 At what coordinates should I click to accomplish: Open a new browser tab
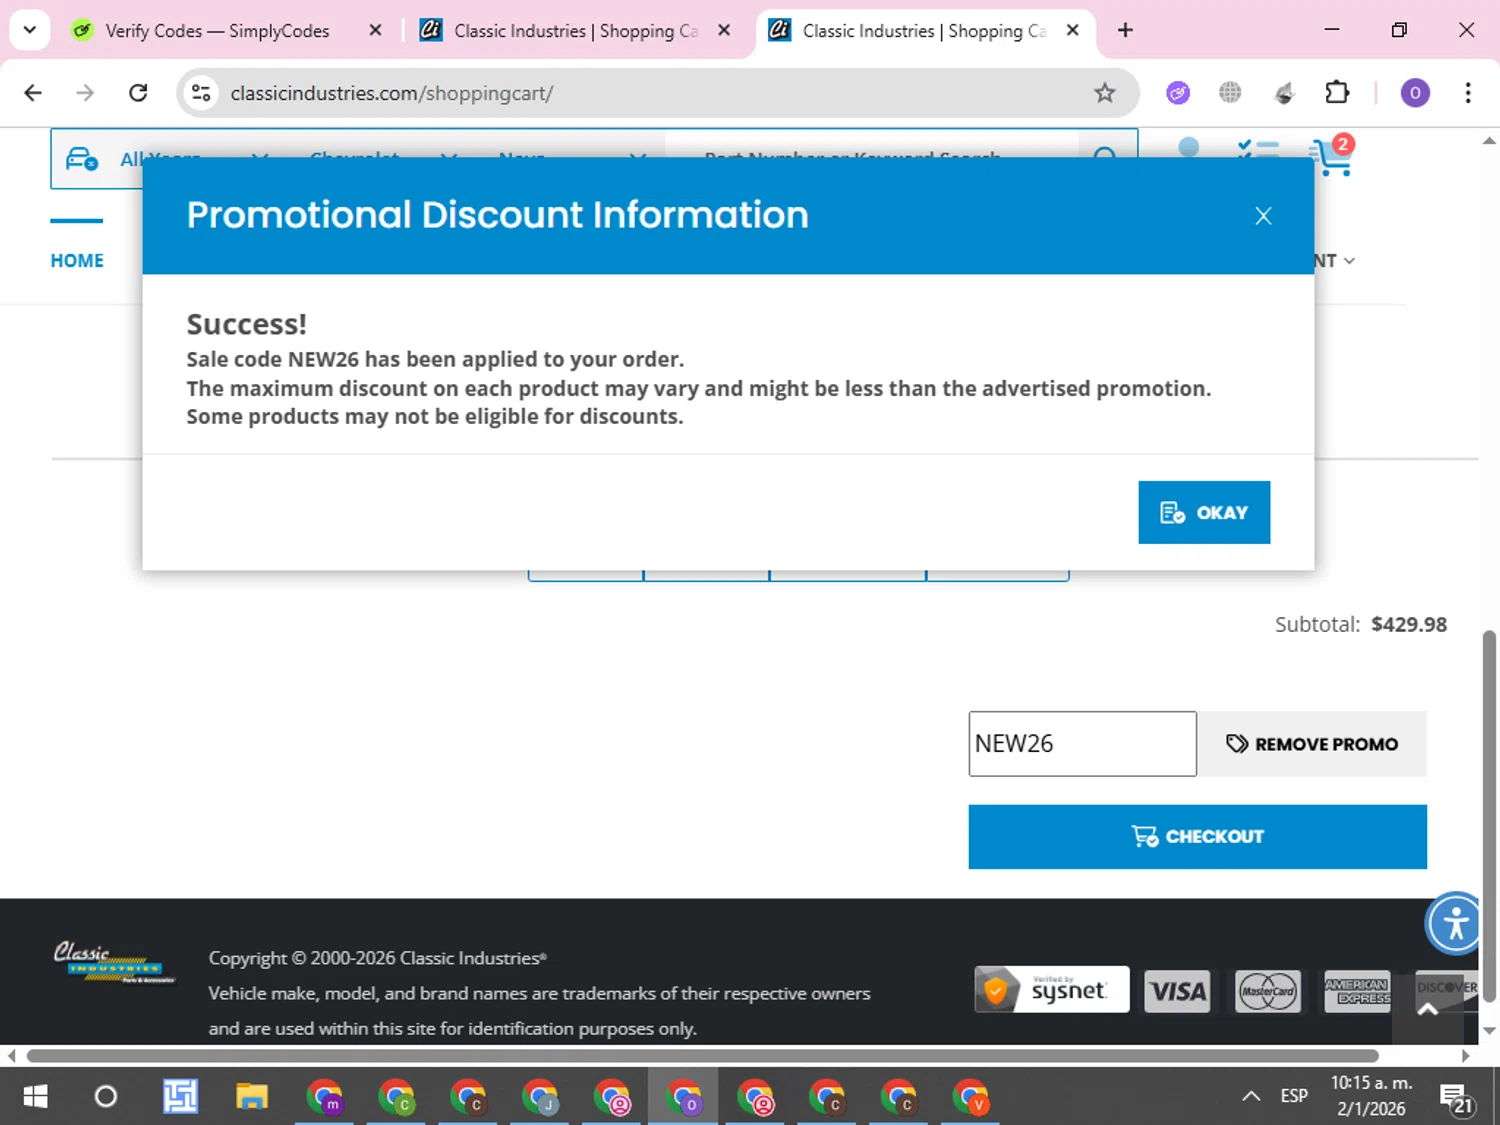click(1125, 31)
